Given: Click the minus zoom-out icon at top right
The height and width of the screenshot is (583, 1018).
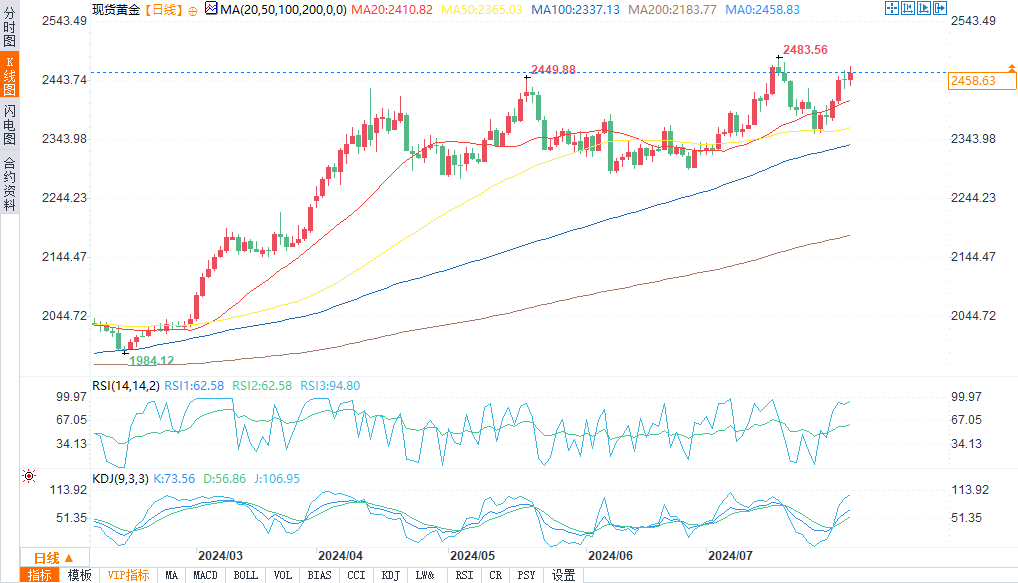Looking at the screenshot, I should (922, 8).
